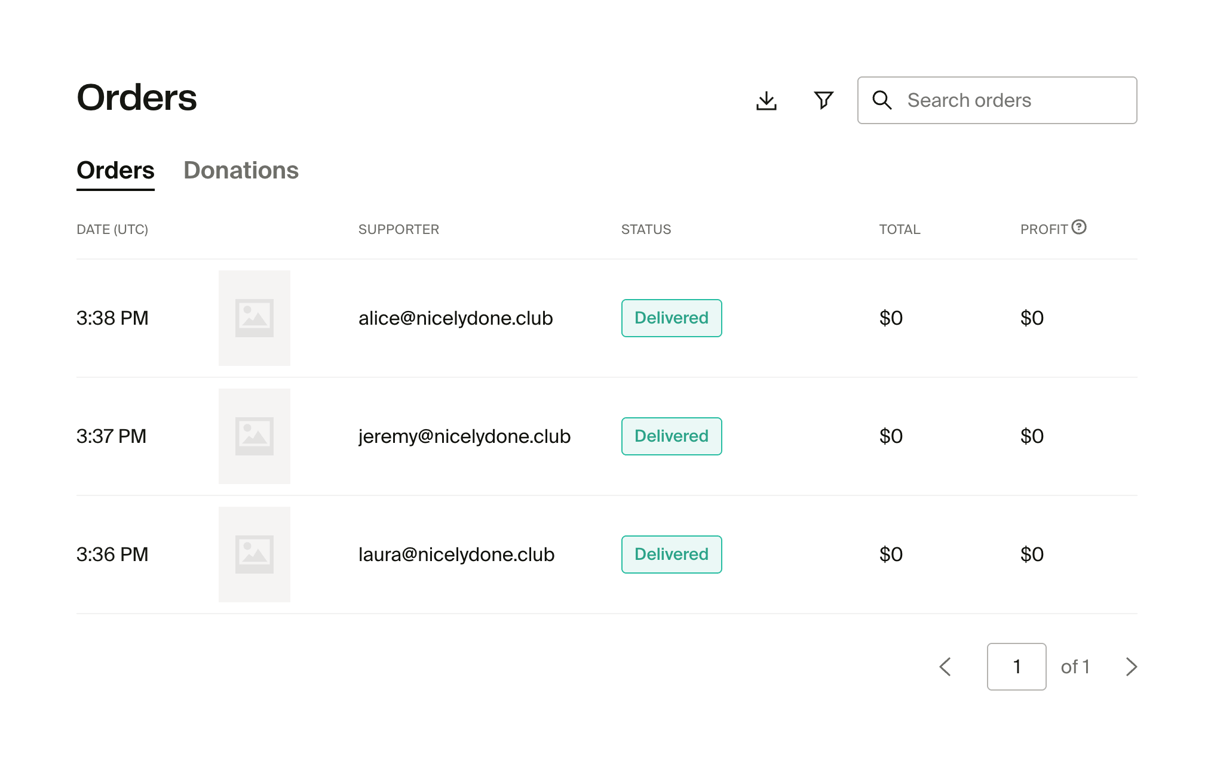Go to next page arrow
The image size is (1214, 767).
(1131, 666)
